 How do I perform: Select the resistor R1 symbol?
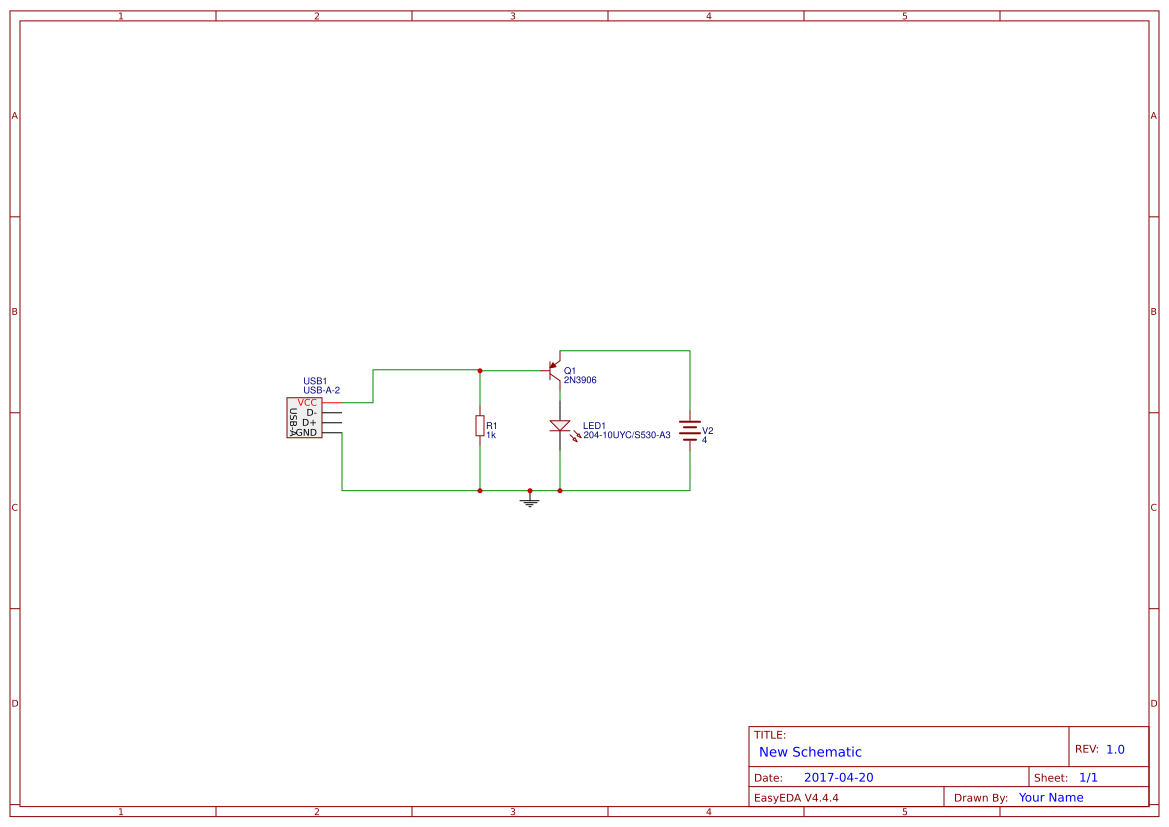(x=479, y=425)
